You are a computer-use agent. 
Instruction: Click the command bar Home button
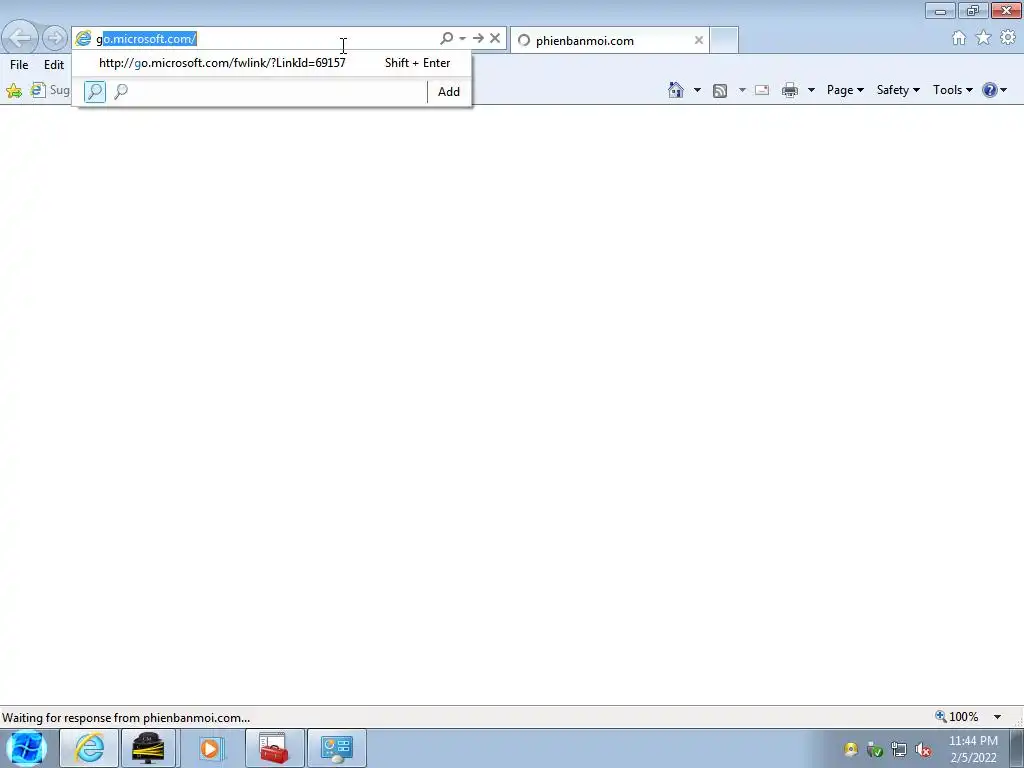[676, 90]
